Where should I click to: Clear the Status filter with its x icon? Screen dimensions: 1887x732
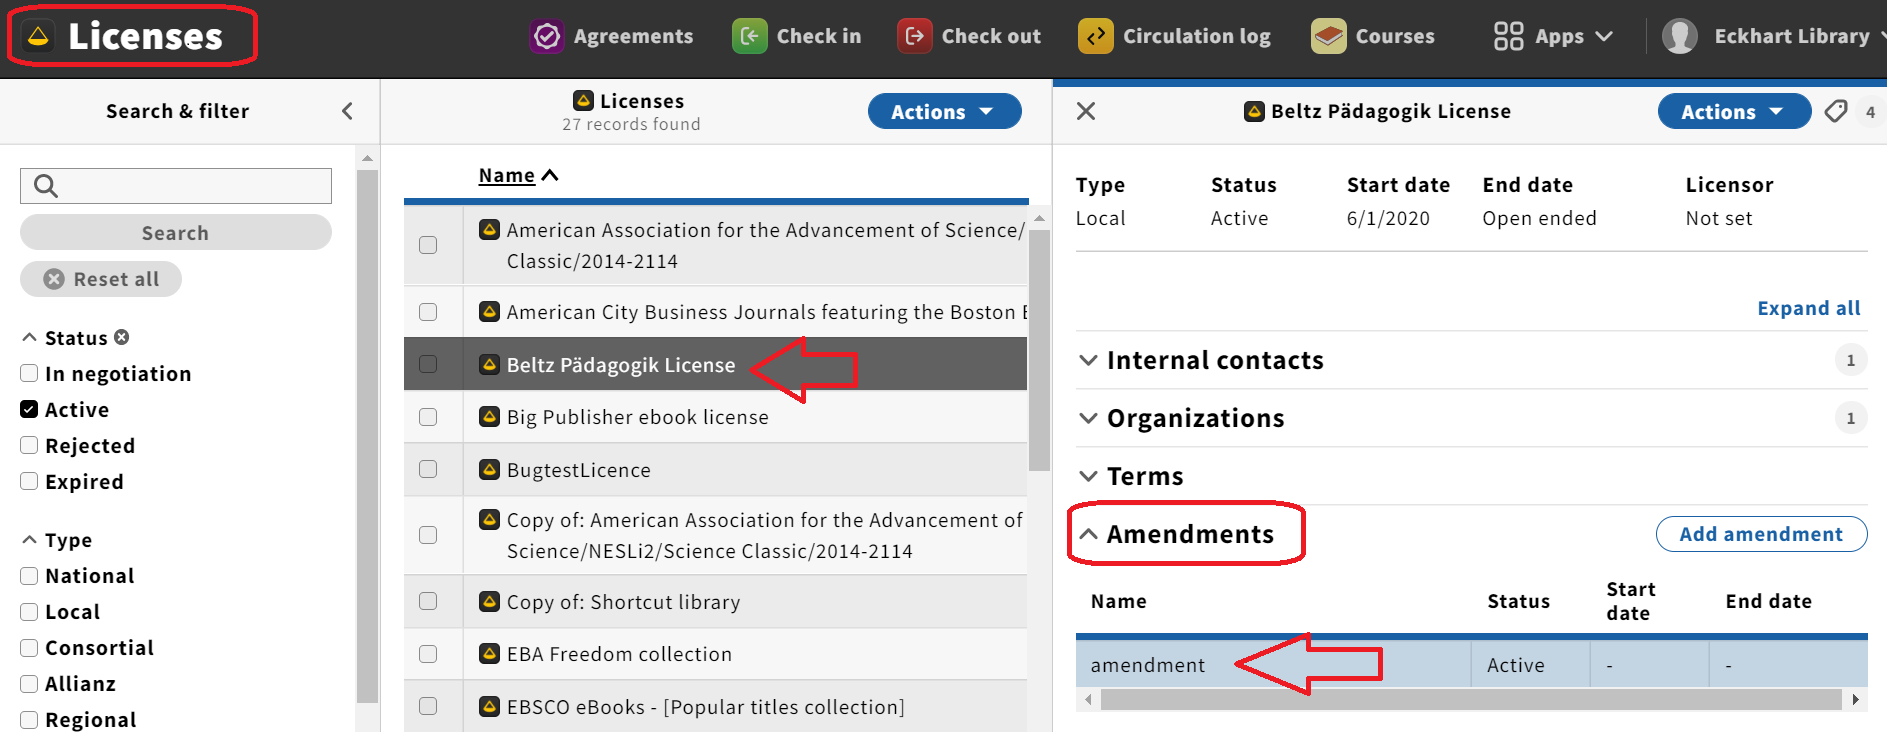[x=121, y=337]
